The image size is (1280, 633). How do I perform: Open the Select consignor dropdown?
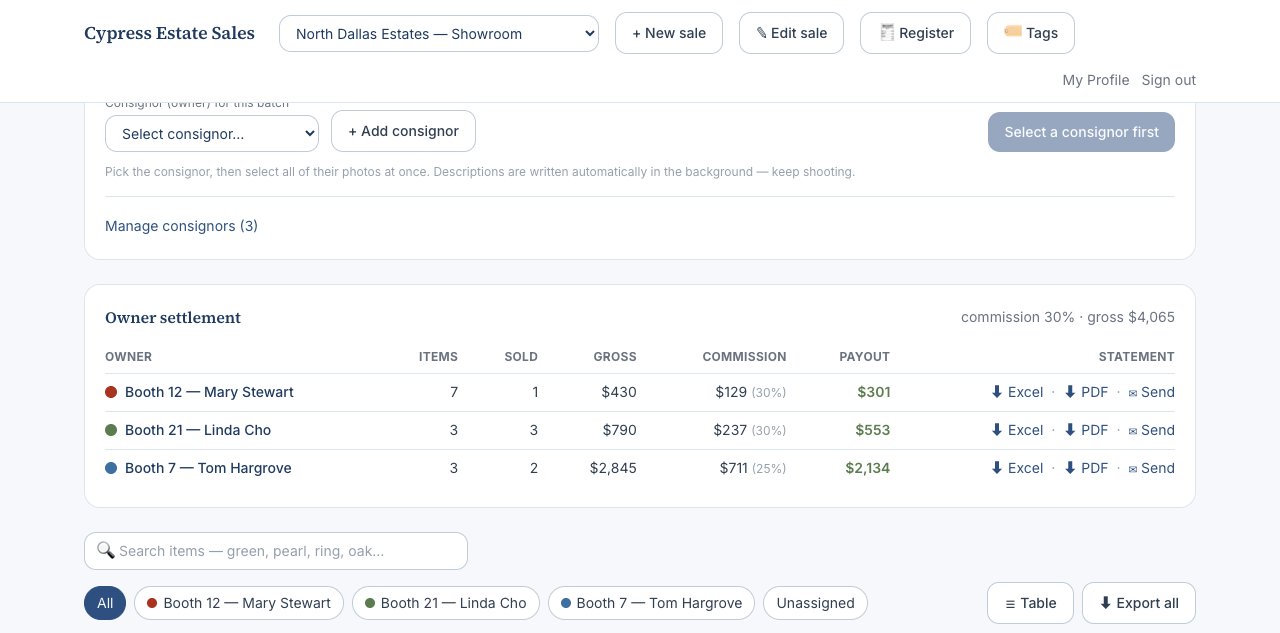[212, 133]
